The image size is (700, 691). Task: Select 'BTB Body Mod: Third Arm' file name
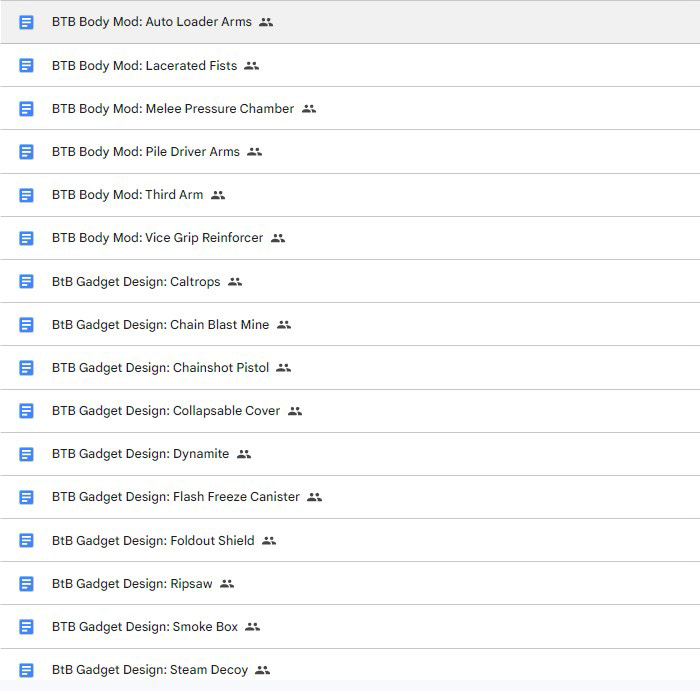128,195
